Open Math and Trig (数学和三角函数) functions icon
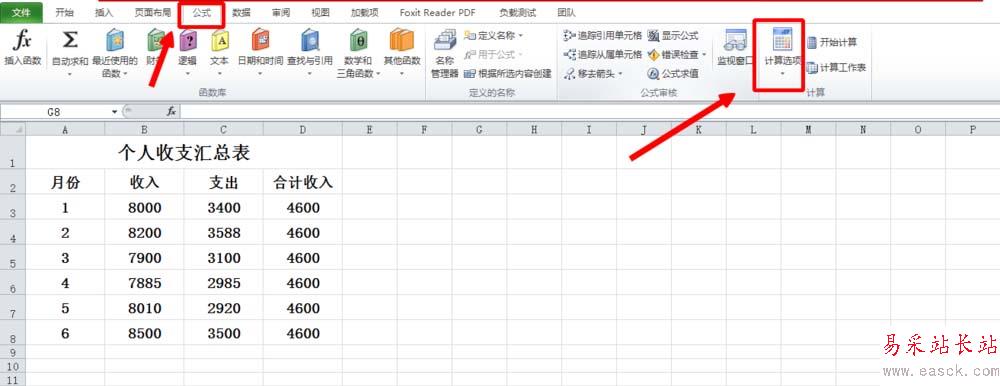Image resolution: width=1000 pixels, height=386 pixels. click(x=358, y=41)
